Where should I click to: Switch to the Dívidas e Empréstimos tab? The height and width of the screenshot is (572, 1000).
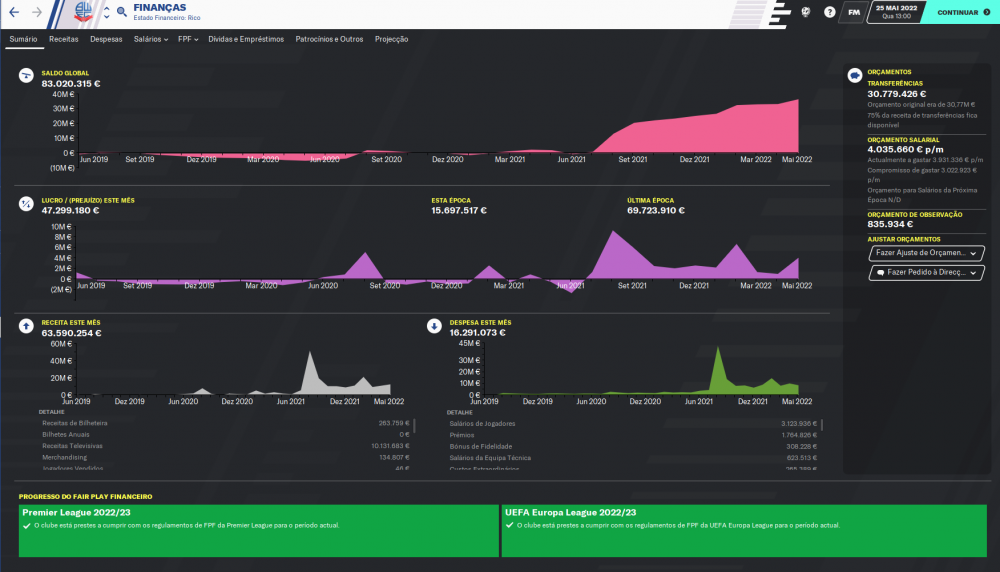pyautogui.click(x=246, y=39)
